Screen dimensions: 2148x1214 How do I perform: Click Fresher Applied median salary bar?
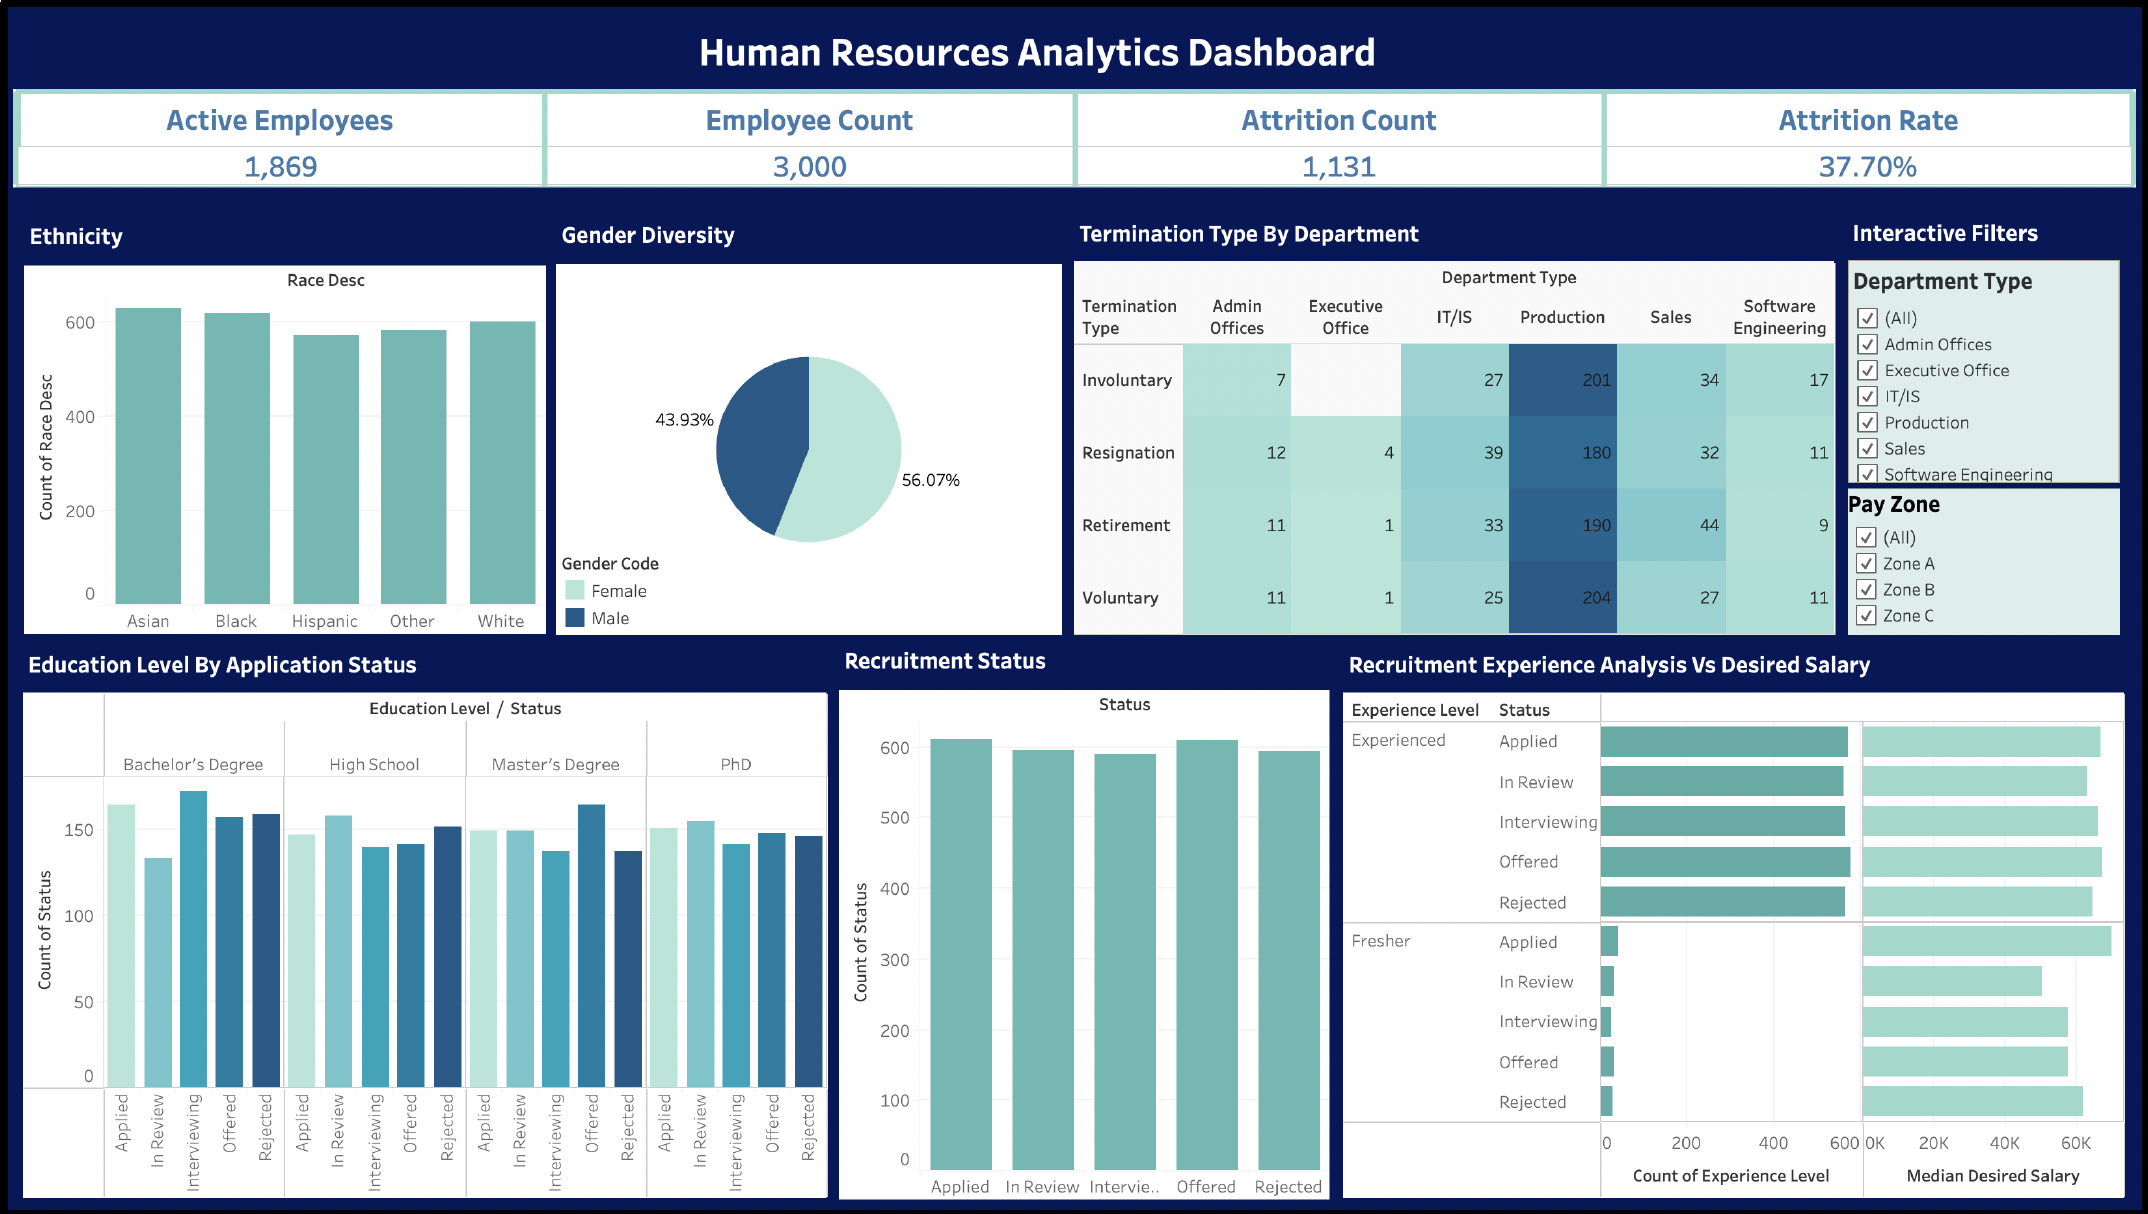coord(1987,941)
